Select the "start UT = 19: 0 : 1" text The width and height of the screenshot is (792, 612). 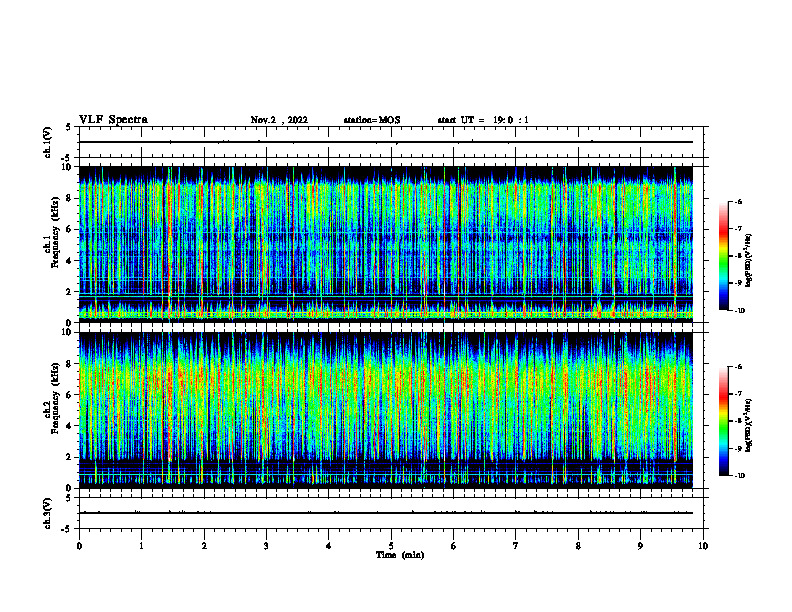(x=483, y=120)
